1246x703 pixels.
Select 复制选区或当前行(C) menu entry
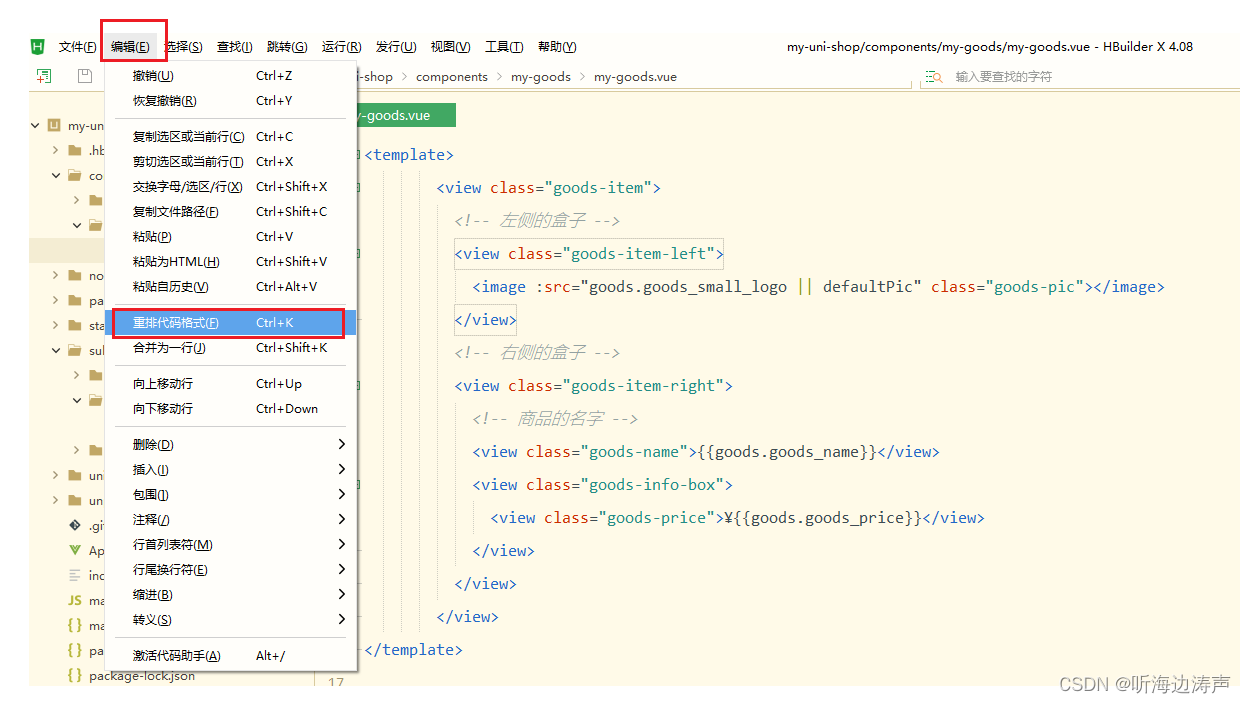[x=230, y=137]
